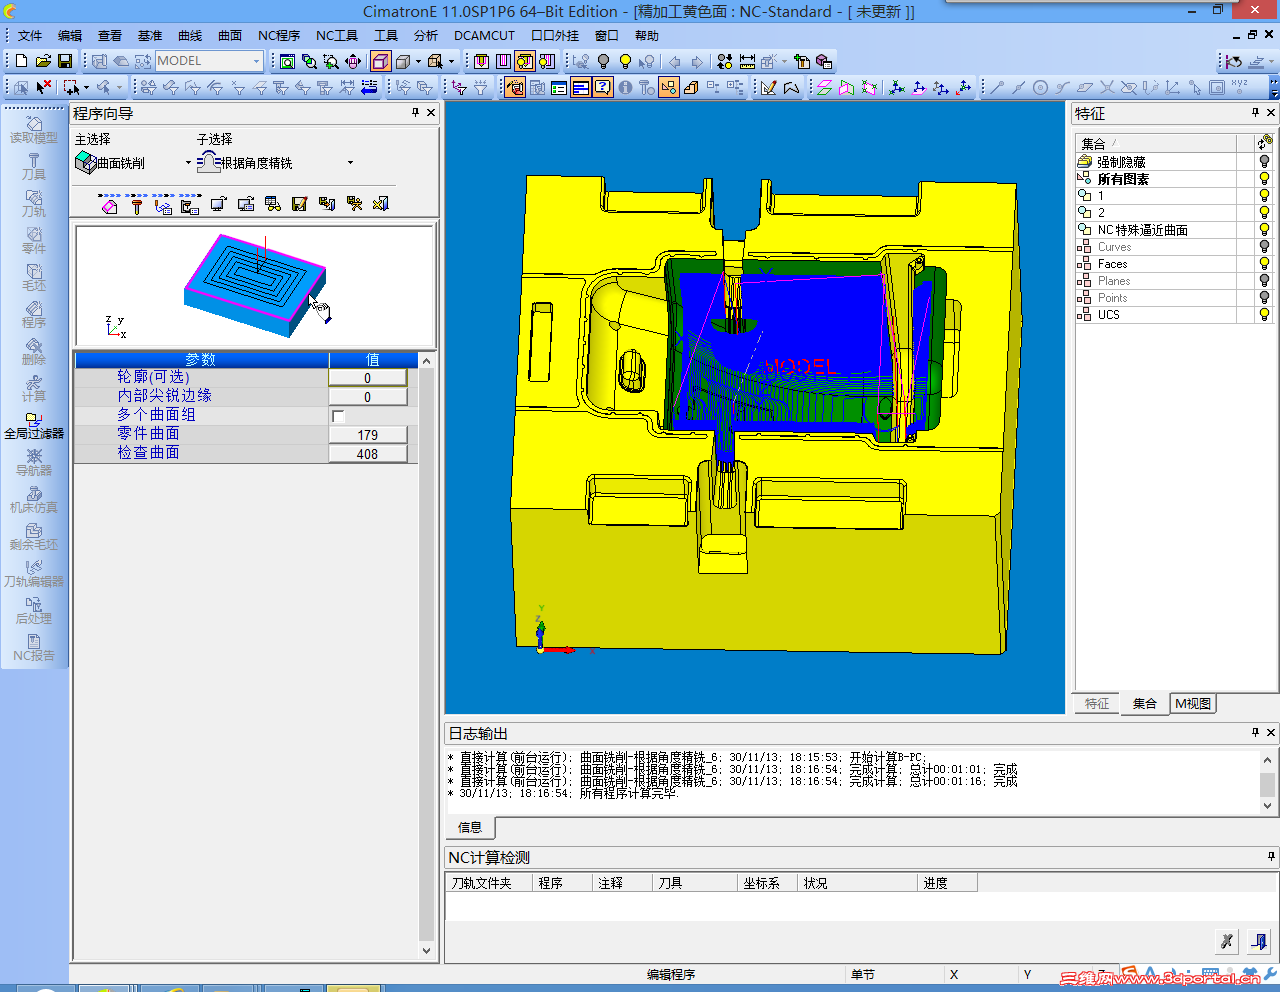Click the 后处理 post-process sidebar icon
Viewport: 1280px width, 992px height.
pyautogui.click(x=34, y=610)
